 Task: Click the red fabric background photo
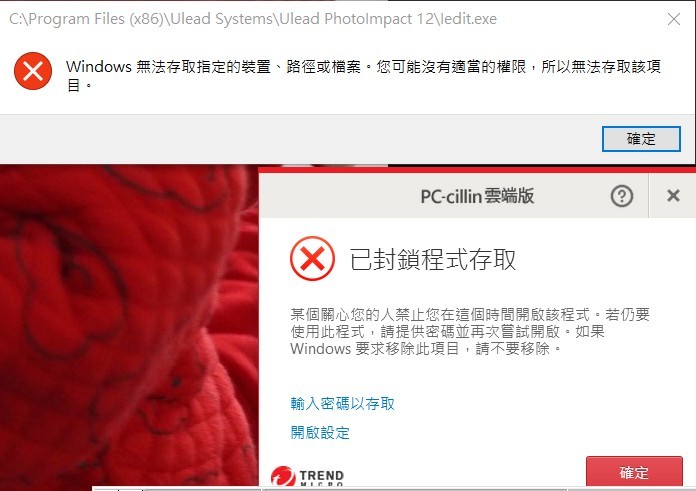tap(129, 326)
